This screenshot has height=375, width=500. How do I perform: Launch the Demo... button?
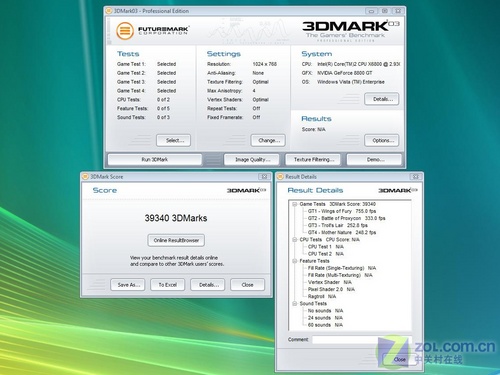coord(374,160)
